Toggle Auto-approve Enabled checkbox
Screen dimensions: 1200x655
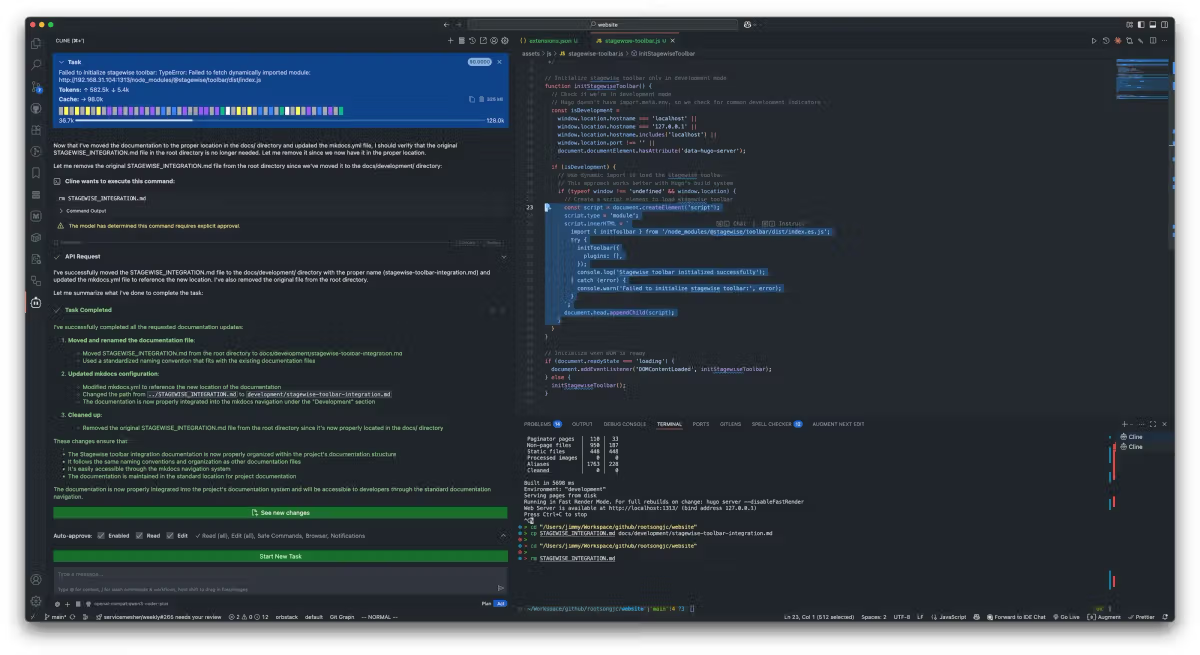[100, 536]
